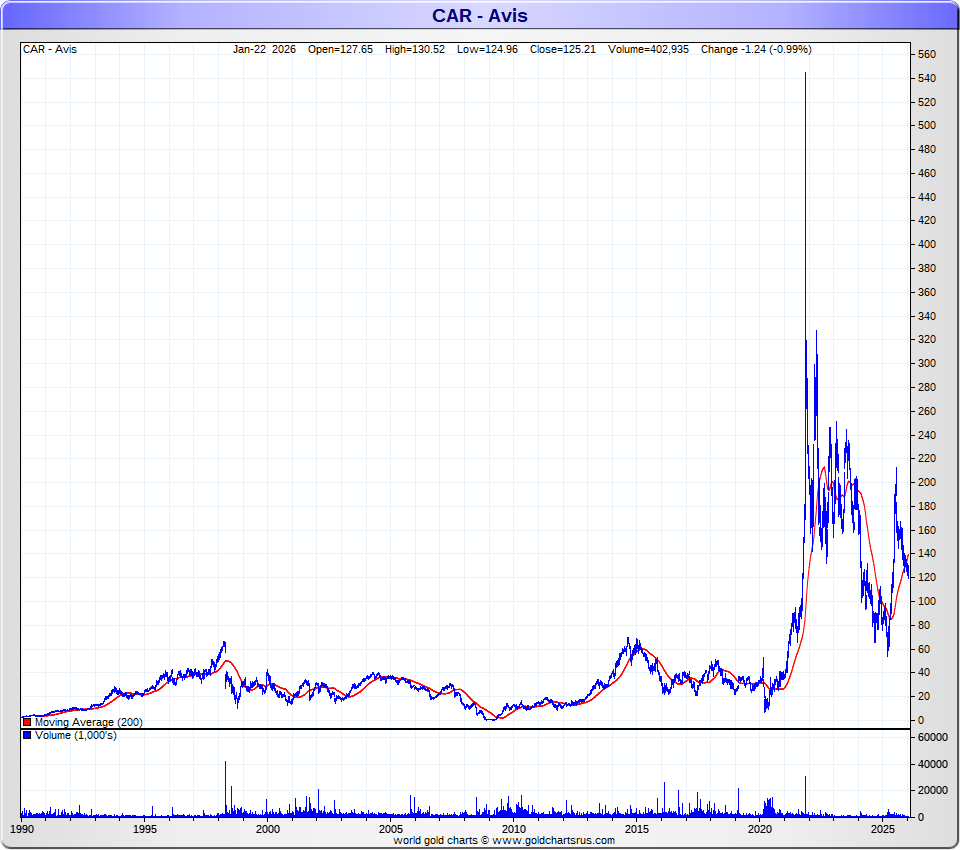Click the 'Change -1.24 (-0.99%)' text
Viewport: 960px width, 850px height.
(756, 49)
